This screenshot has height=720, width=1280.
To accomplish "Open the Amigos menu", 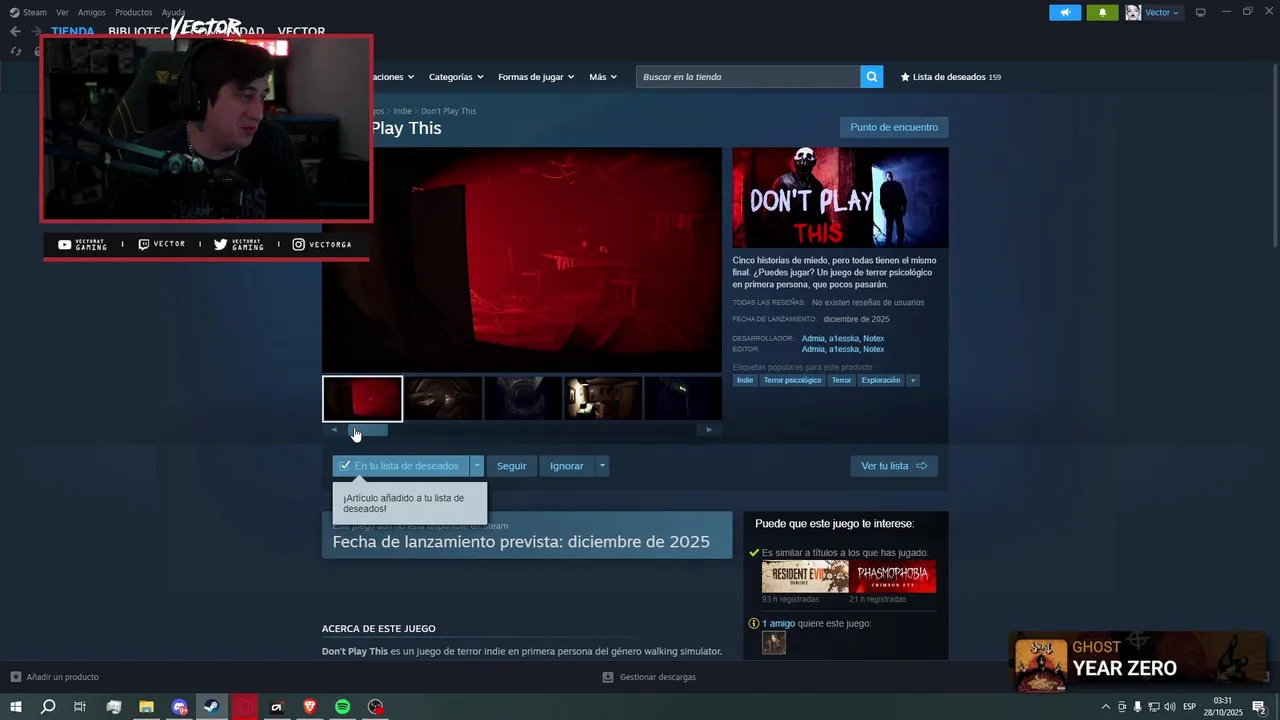I will pyautogui.click(x=92, y=12).
